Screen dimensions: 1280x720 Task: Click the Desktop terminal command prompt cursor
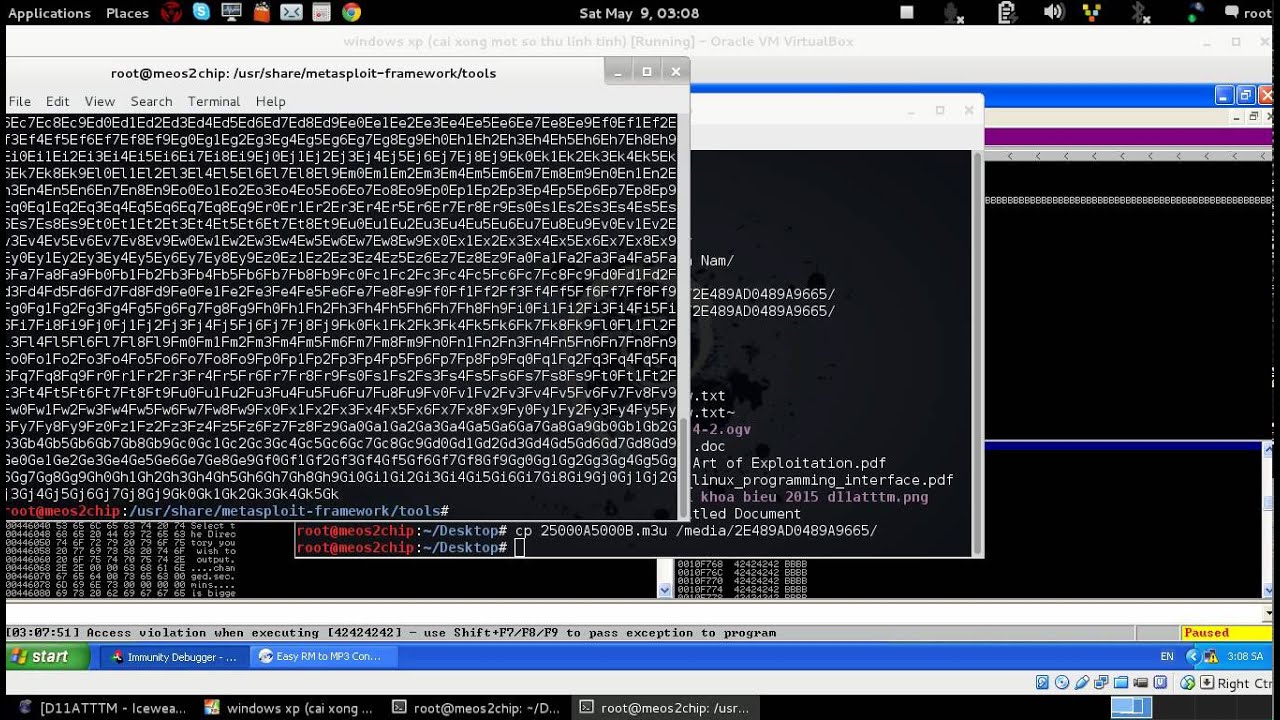[x=519, y=547]
